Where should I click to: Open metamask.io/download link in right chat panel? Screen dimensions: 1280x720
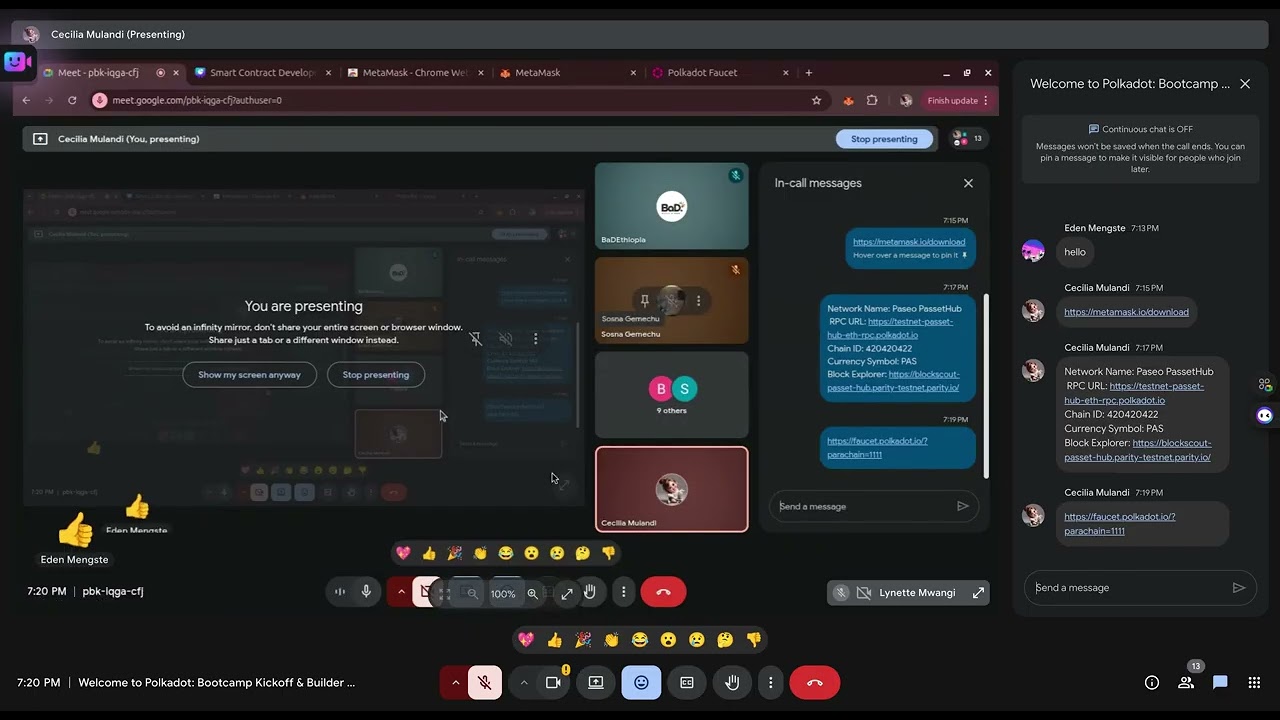pyautogui.click(x=1126, y=312)
